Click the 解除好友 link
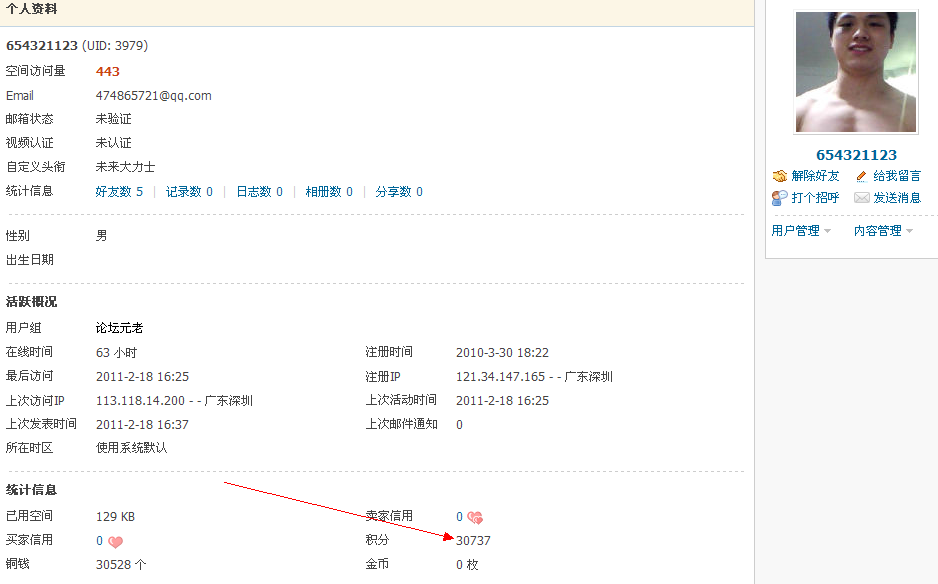 pos(815,176)
